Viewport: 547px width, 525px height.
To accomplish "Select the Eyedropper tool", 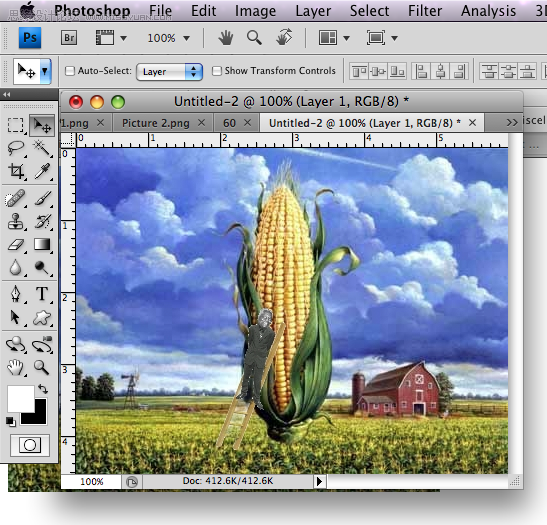I will click(x=42, y=171).
